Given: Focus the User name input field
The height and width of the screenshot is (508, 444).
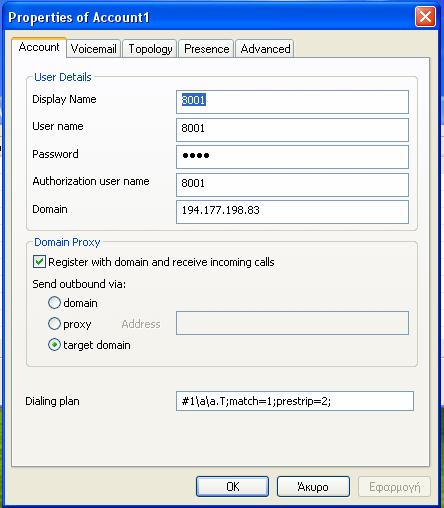Looking at the screenshot, I should tap(292, 130).
